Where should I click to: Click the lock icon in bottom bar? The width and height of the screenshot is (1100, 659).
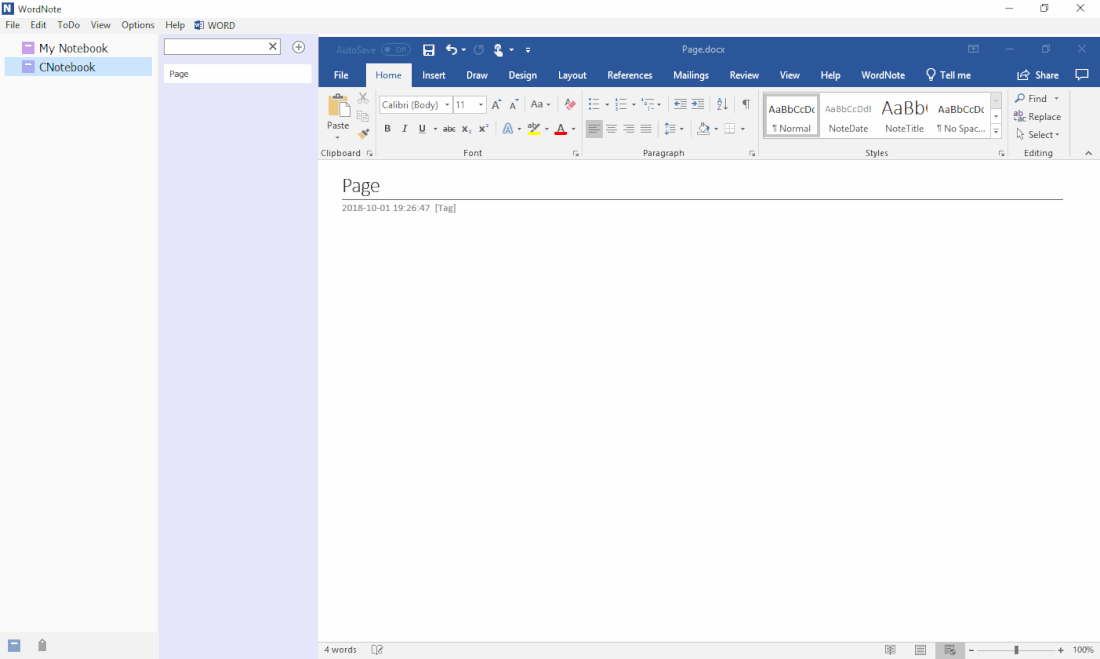[42, 645]
